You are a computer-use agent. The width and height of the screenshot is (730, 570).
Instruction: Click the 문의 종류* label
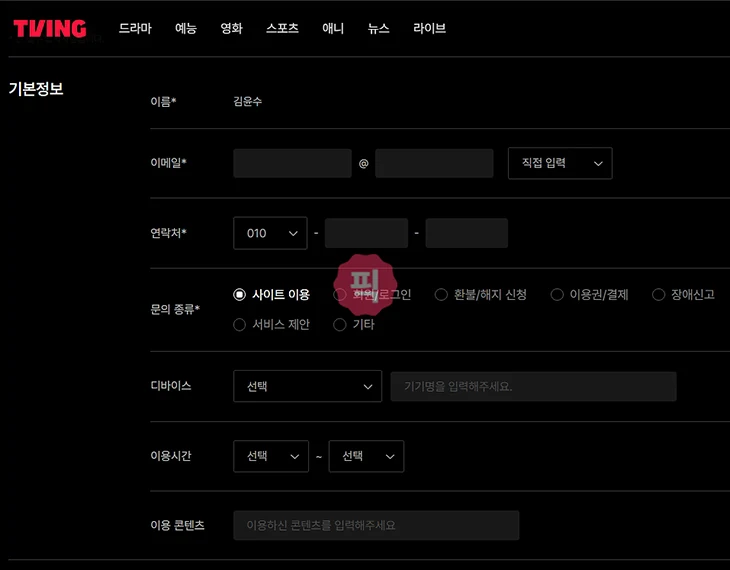tap(175, 309)
